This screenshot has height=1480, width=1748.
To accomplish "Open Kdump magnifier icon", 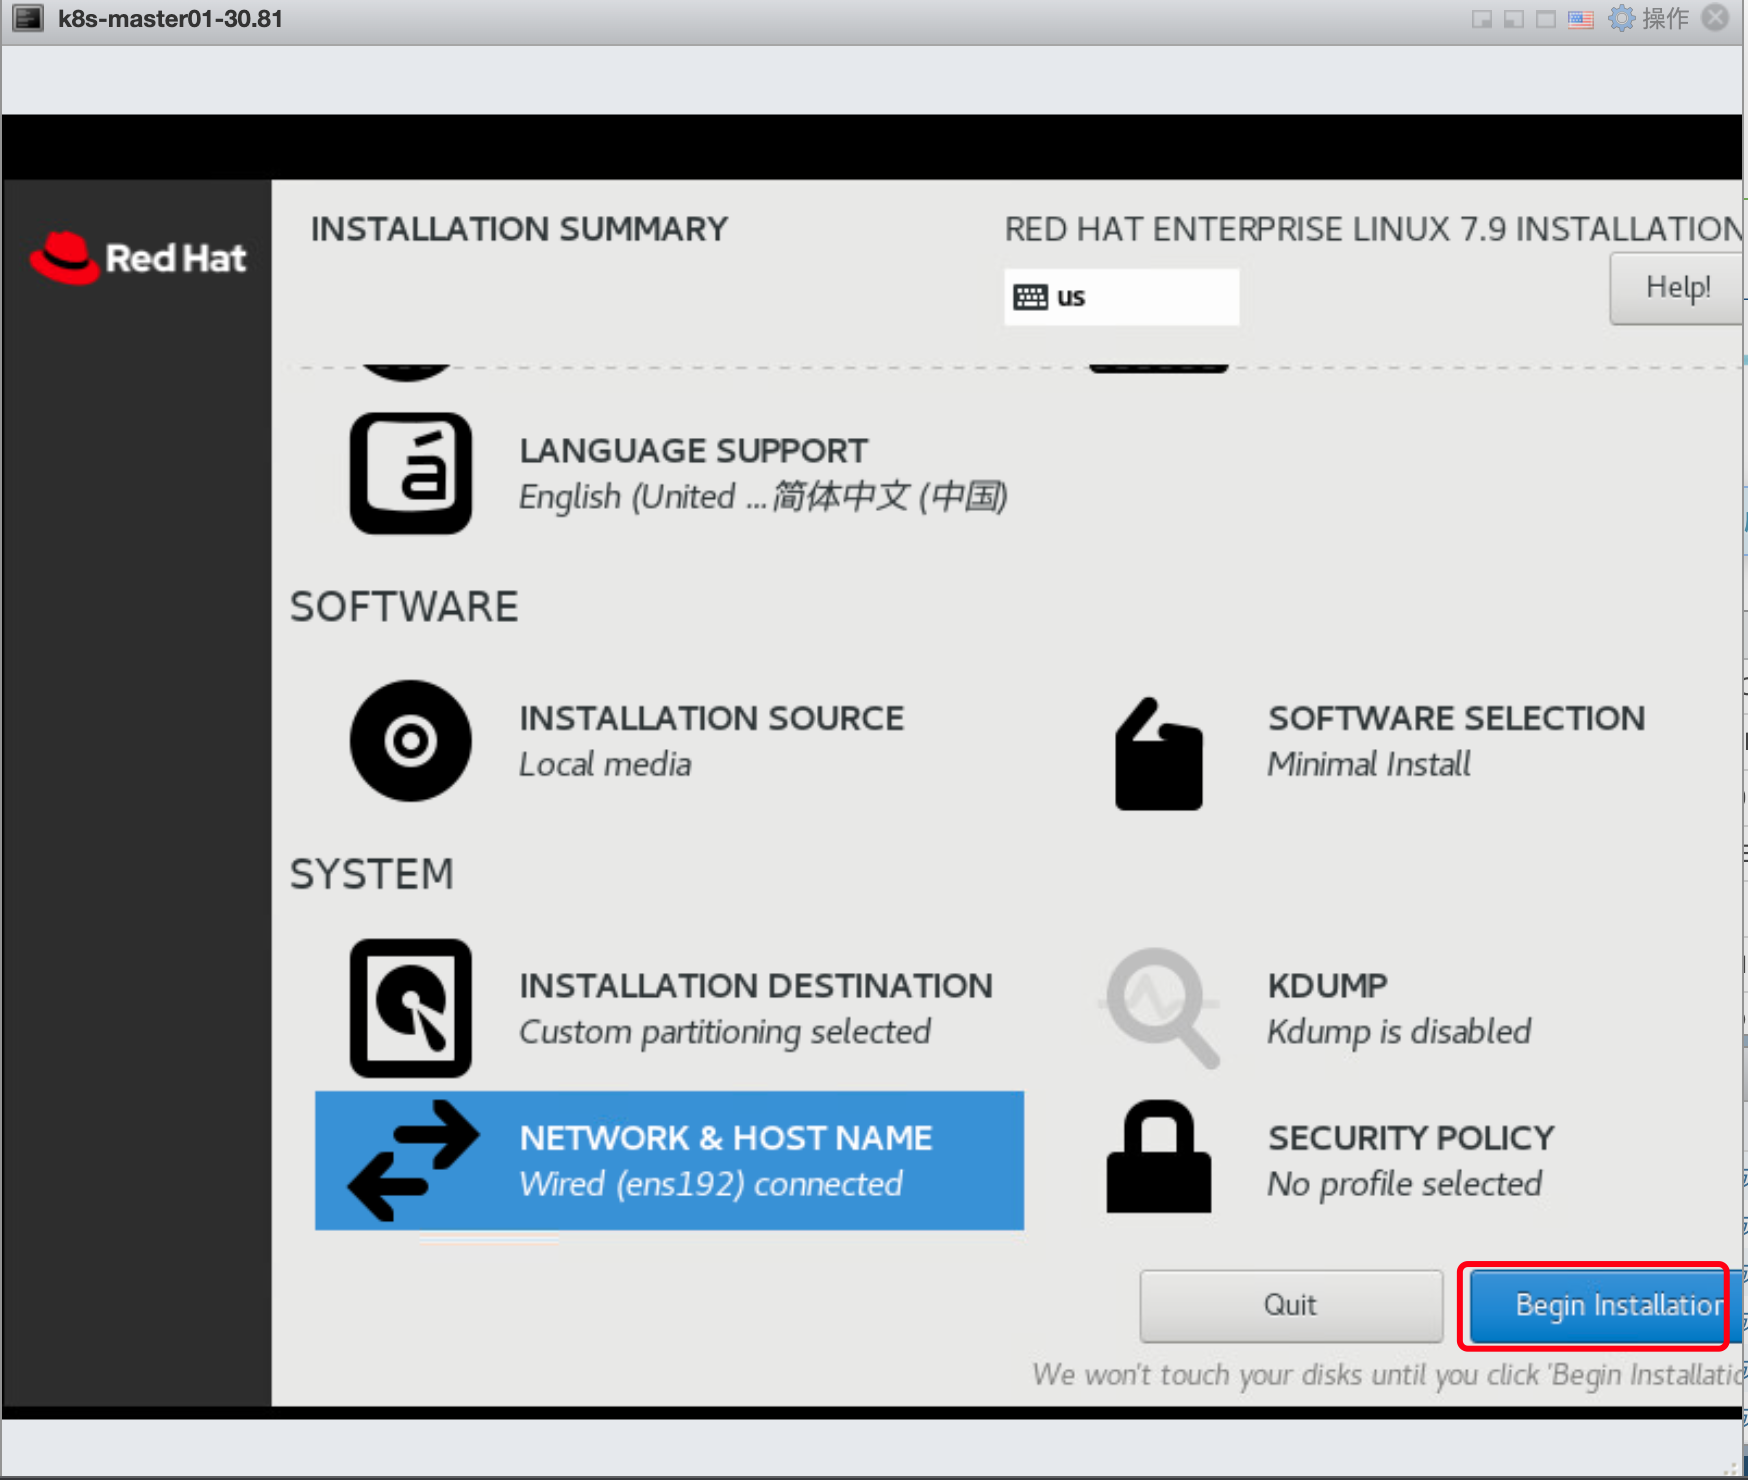I will pyautogui.click(x=1160, y=1008).
